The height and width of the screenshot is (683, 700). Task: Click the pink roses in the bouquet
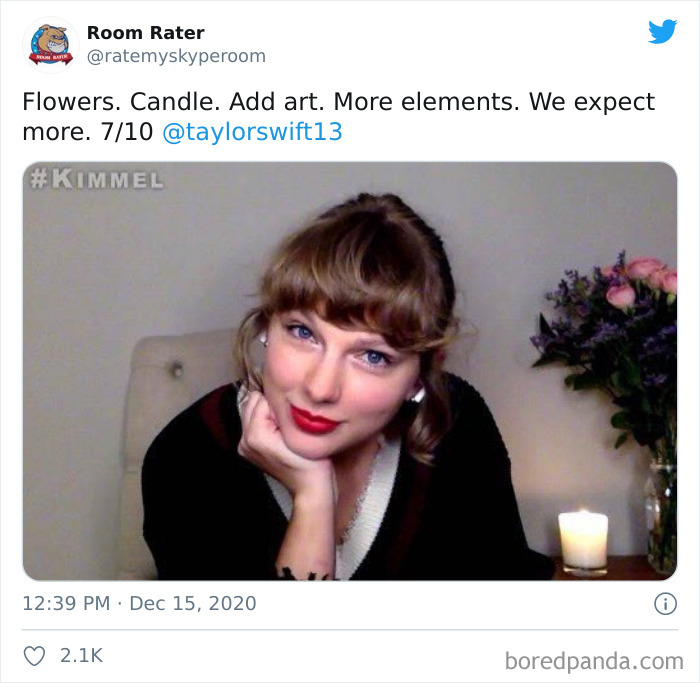640,280
